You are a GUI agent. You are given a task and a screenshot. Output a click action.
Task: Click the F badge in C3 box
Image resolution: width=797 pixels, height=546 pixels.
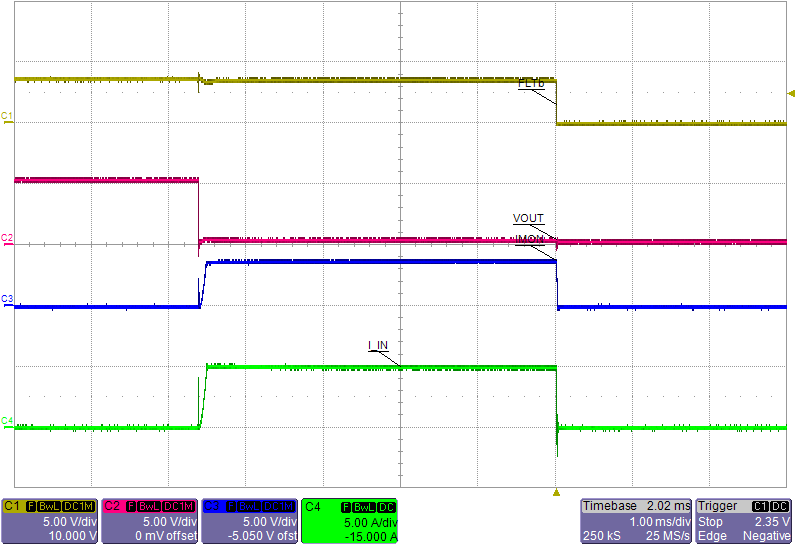pyautogui.click(x=231, y=507)
